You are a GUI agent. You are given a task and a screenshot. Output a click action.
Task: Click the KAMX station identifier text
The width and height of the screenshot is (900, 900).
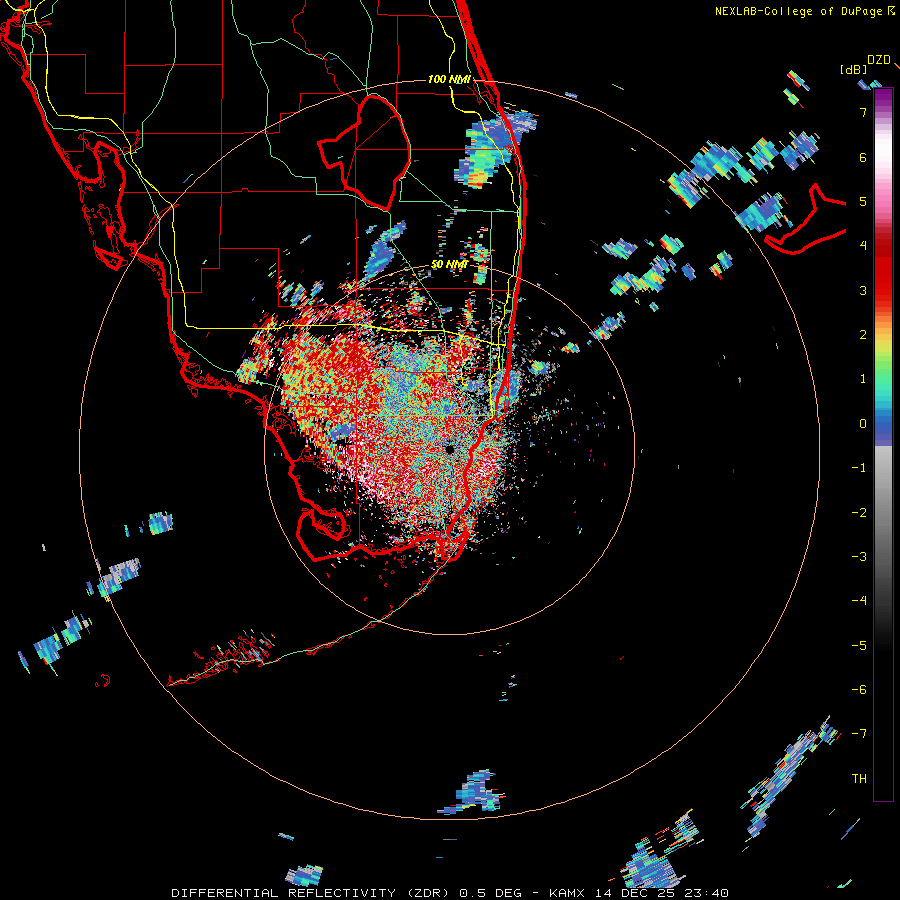567,893
